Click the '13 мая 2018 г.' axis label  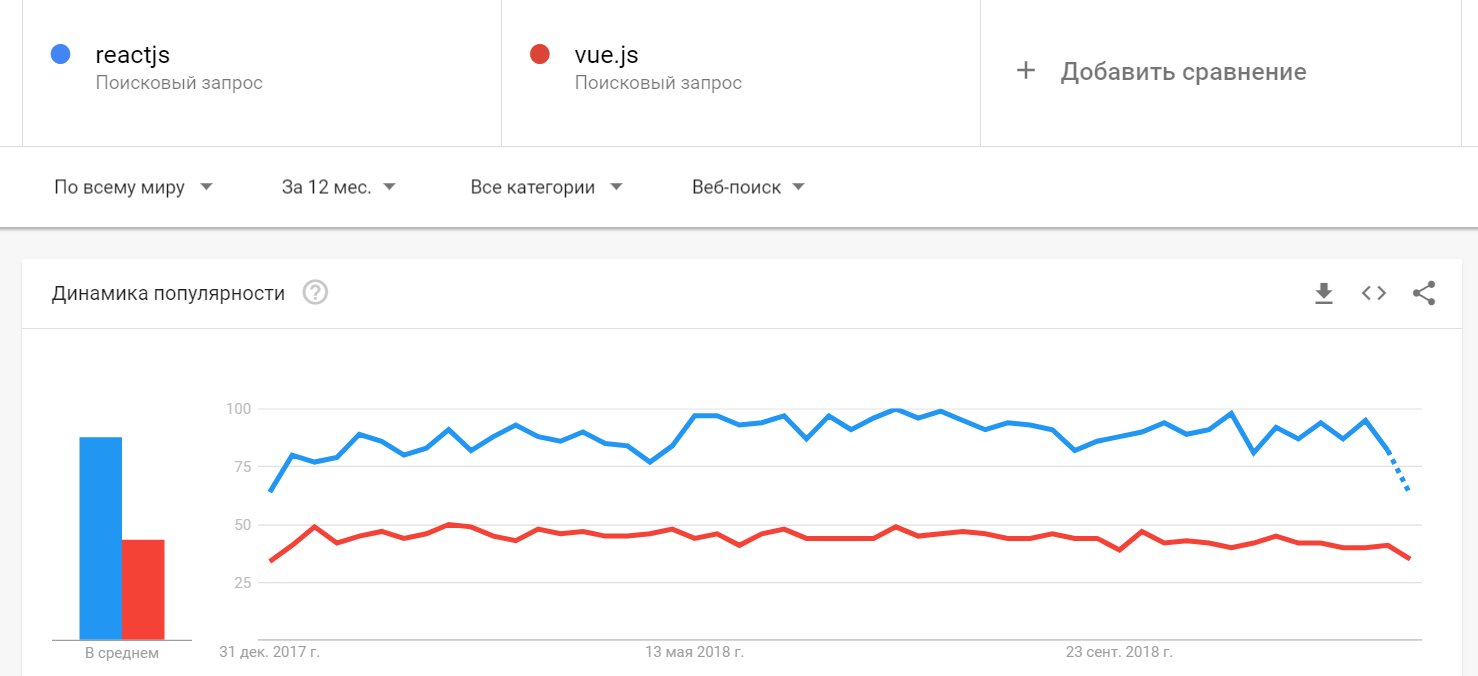[694, 652]
